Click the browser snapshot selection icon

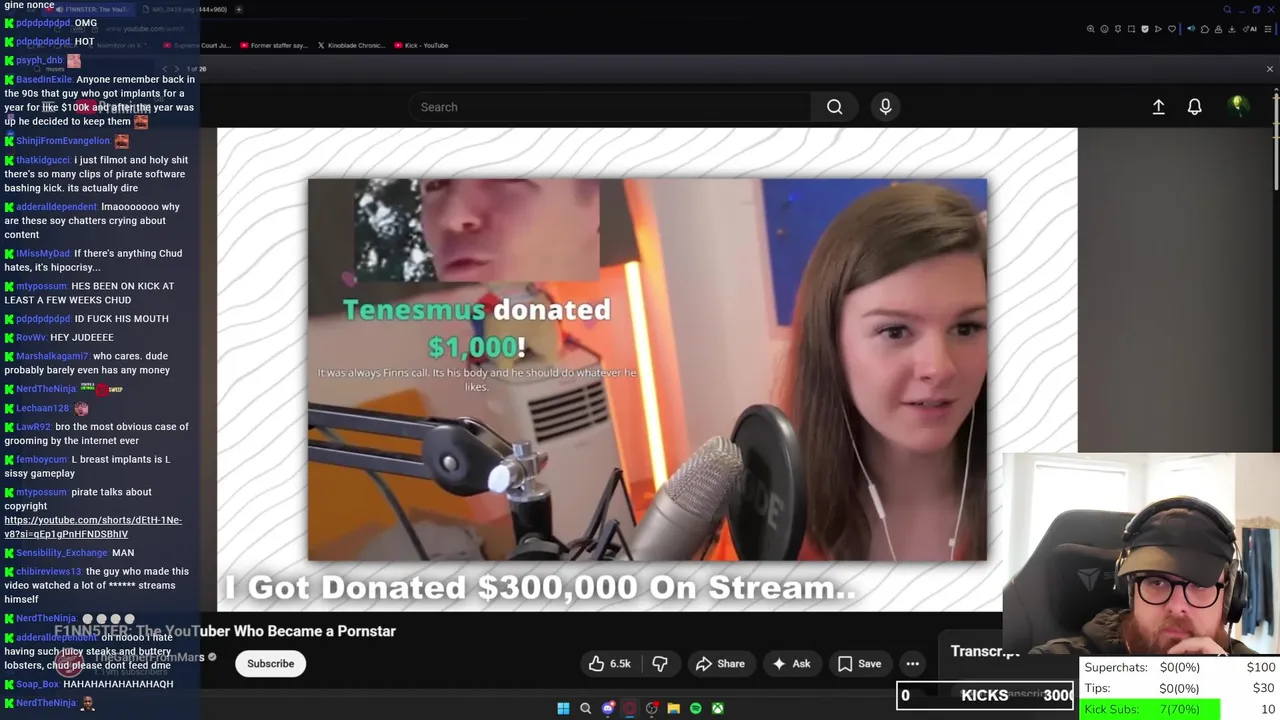1131,29
